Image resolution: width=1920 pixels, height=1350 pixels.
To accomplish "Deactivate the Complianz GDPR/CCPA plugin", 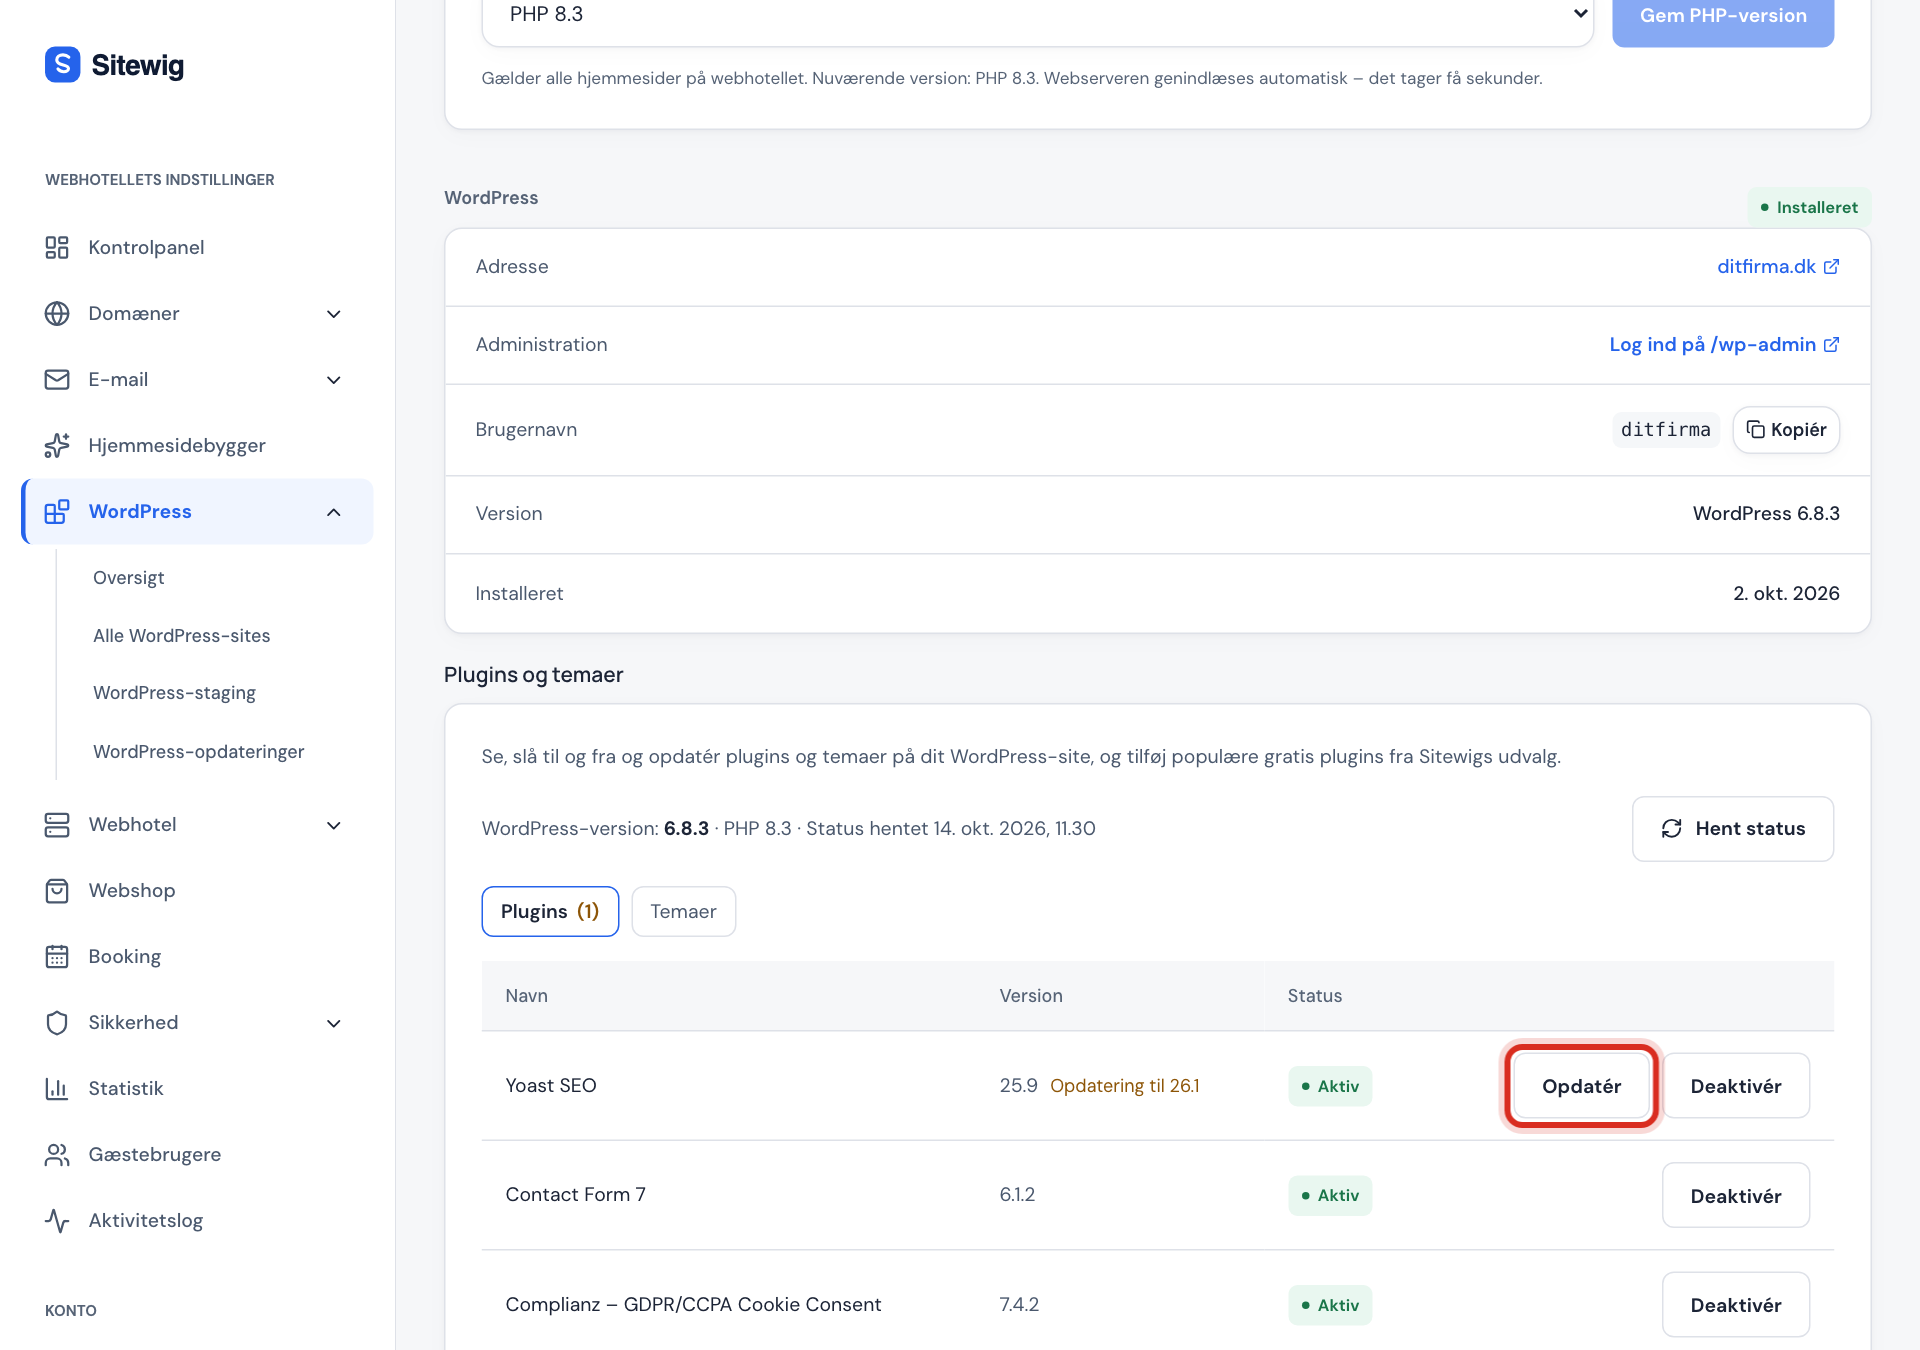I will [1736, 1304].
